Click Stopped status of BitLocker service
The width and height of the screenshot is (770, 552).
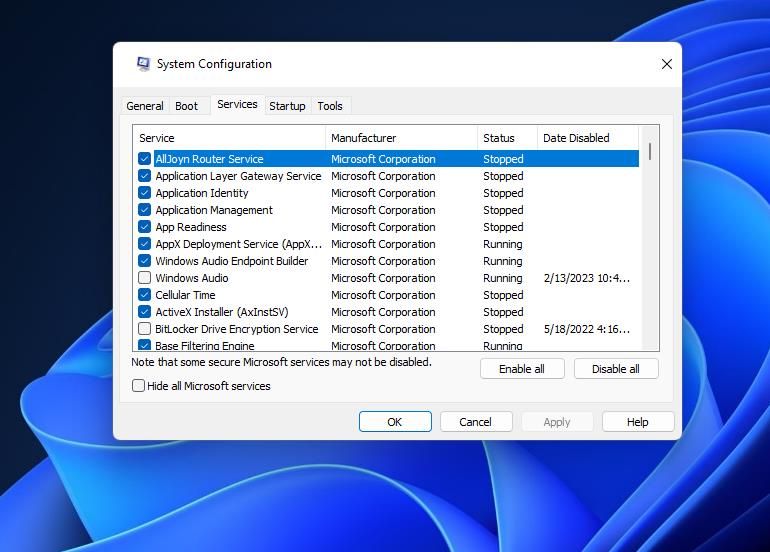503,329
